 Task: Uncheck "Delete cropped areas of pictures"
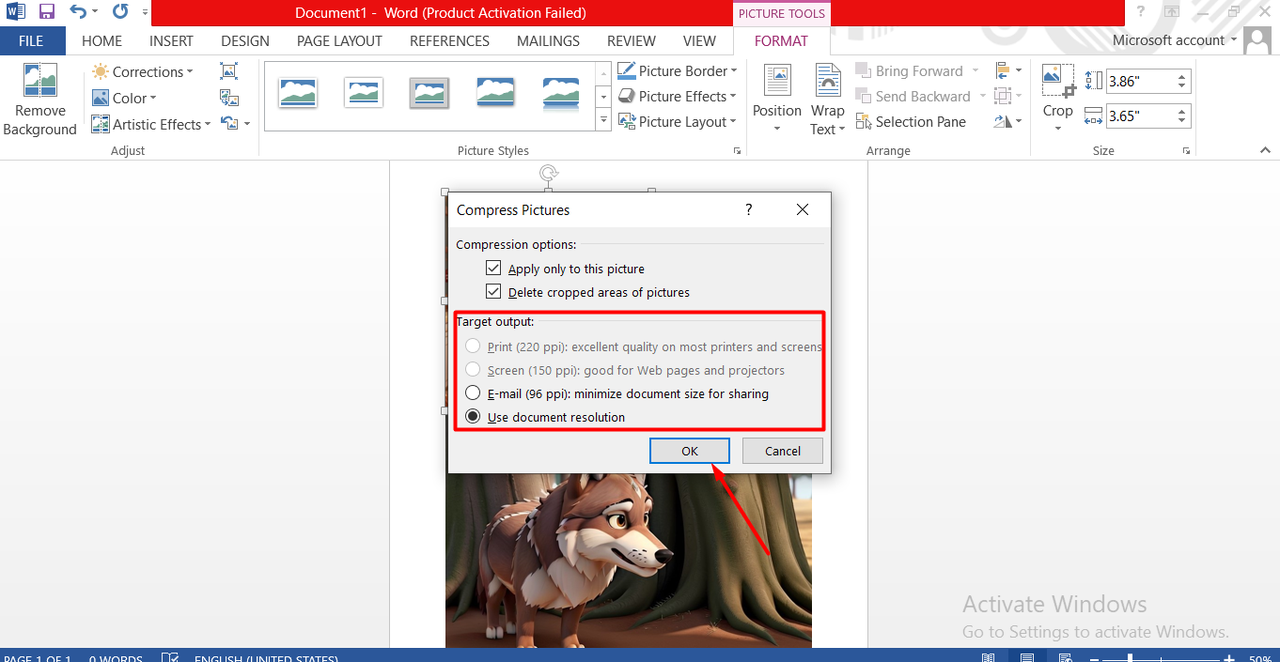(493, 292)
